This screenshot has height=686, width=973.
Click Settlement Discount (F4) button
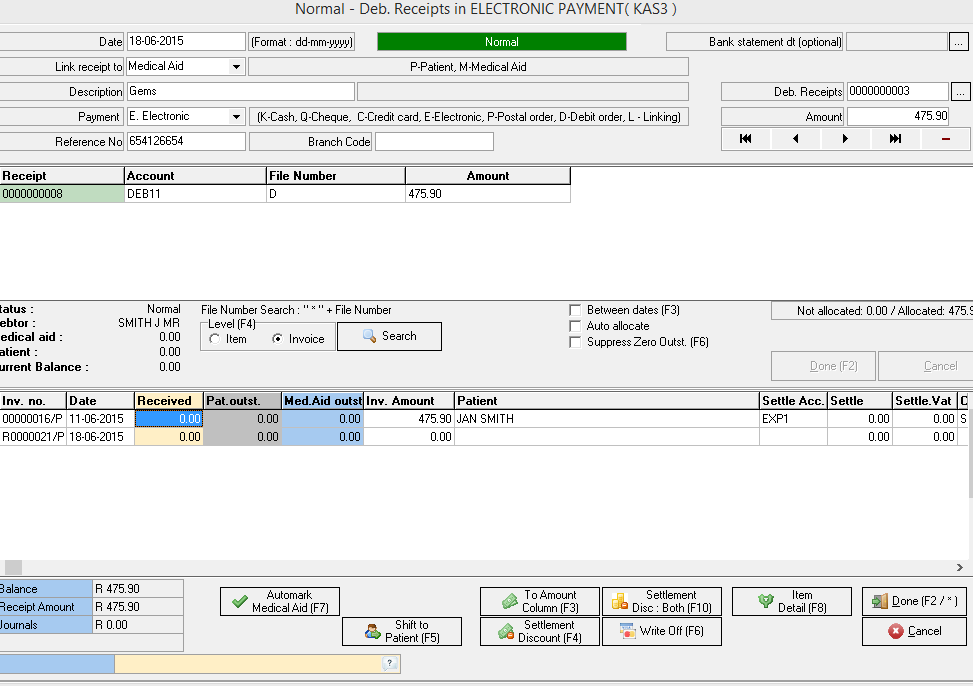(540, 631)
